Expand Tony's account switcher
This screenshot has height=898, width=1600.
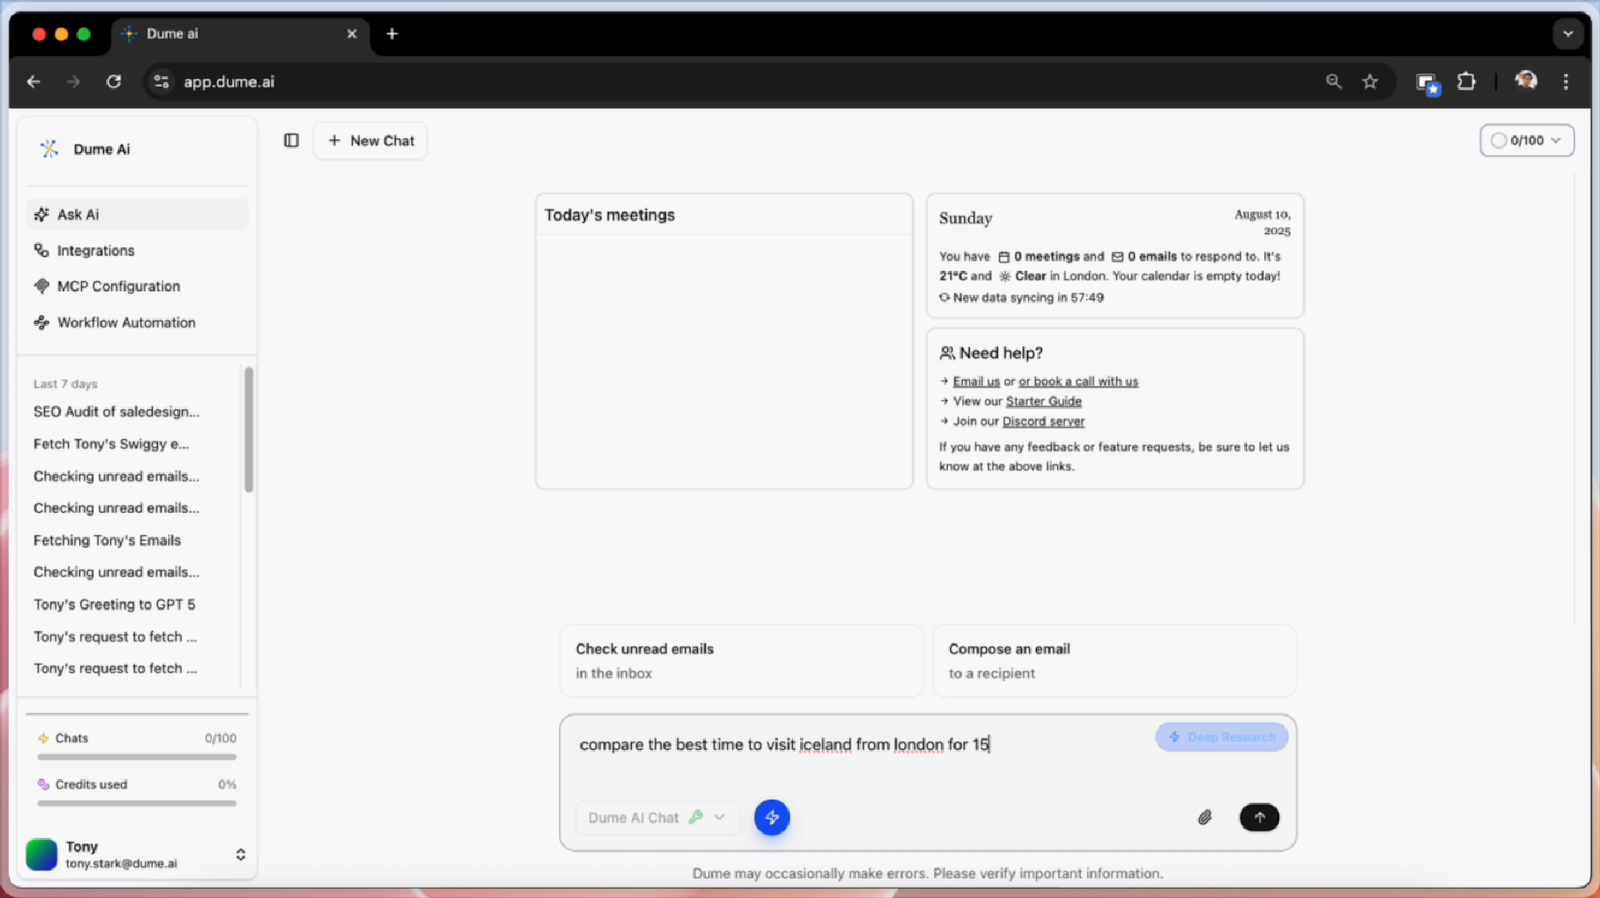(240, 854)
